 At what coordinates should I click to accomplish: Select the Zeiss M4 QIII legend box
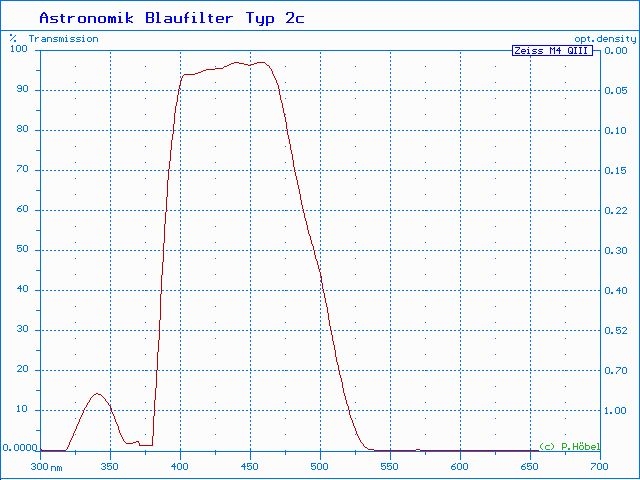click(x=552, y=50)
